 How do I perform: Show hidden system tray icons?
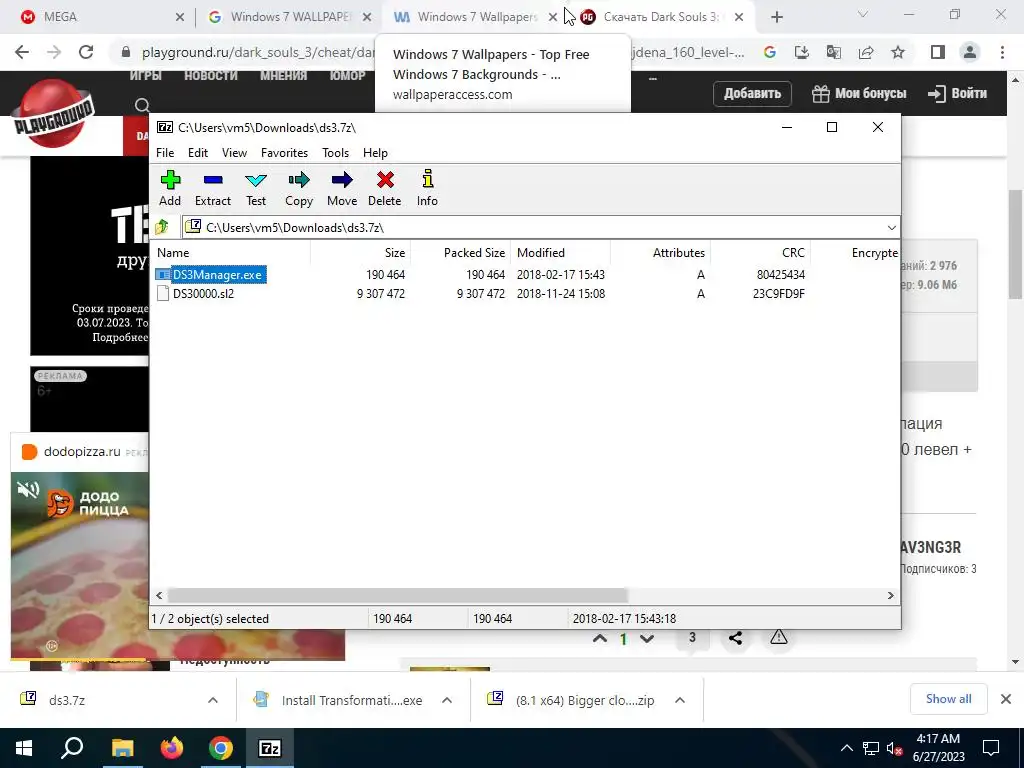tap(846, 748)
